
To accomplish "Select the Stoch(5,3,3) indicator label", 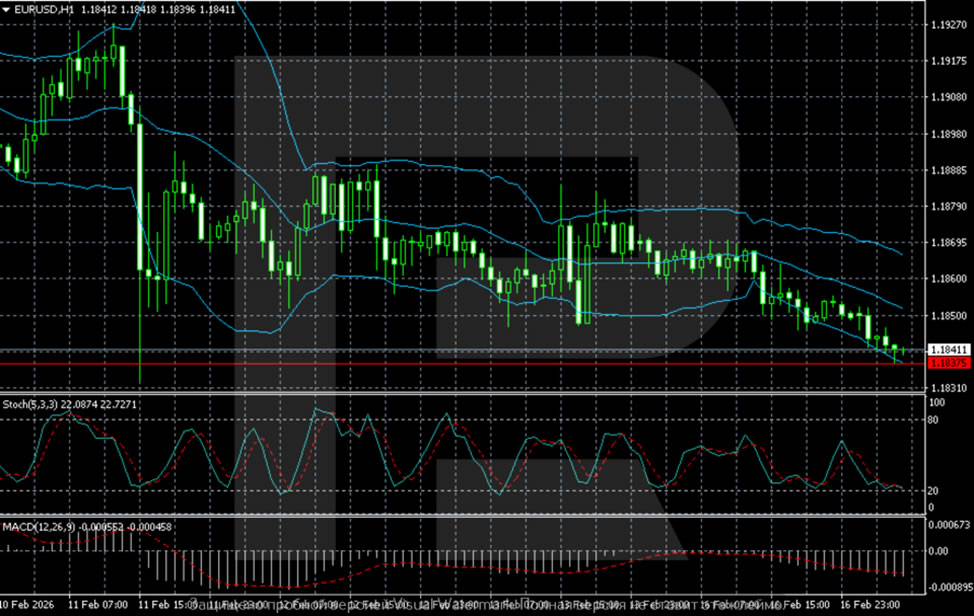I will click(26, 403).
